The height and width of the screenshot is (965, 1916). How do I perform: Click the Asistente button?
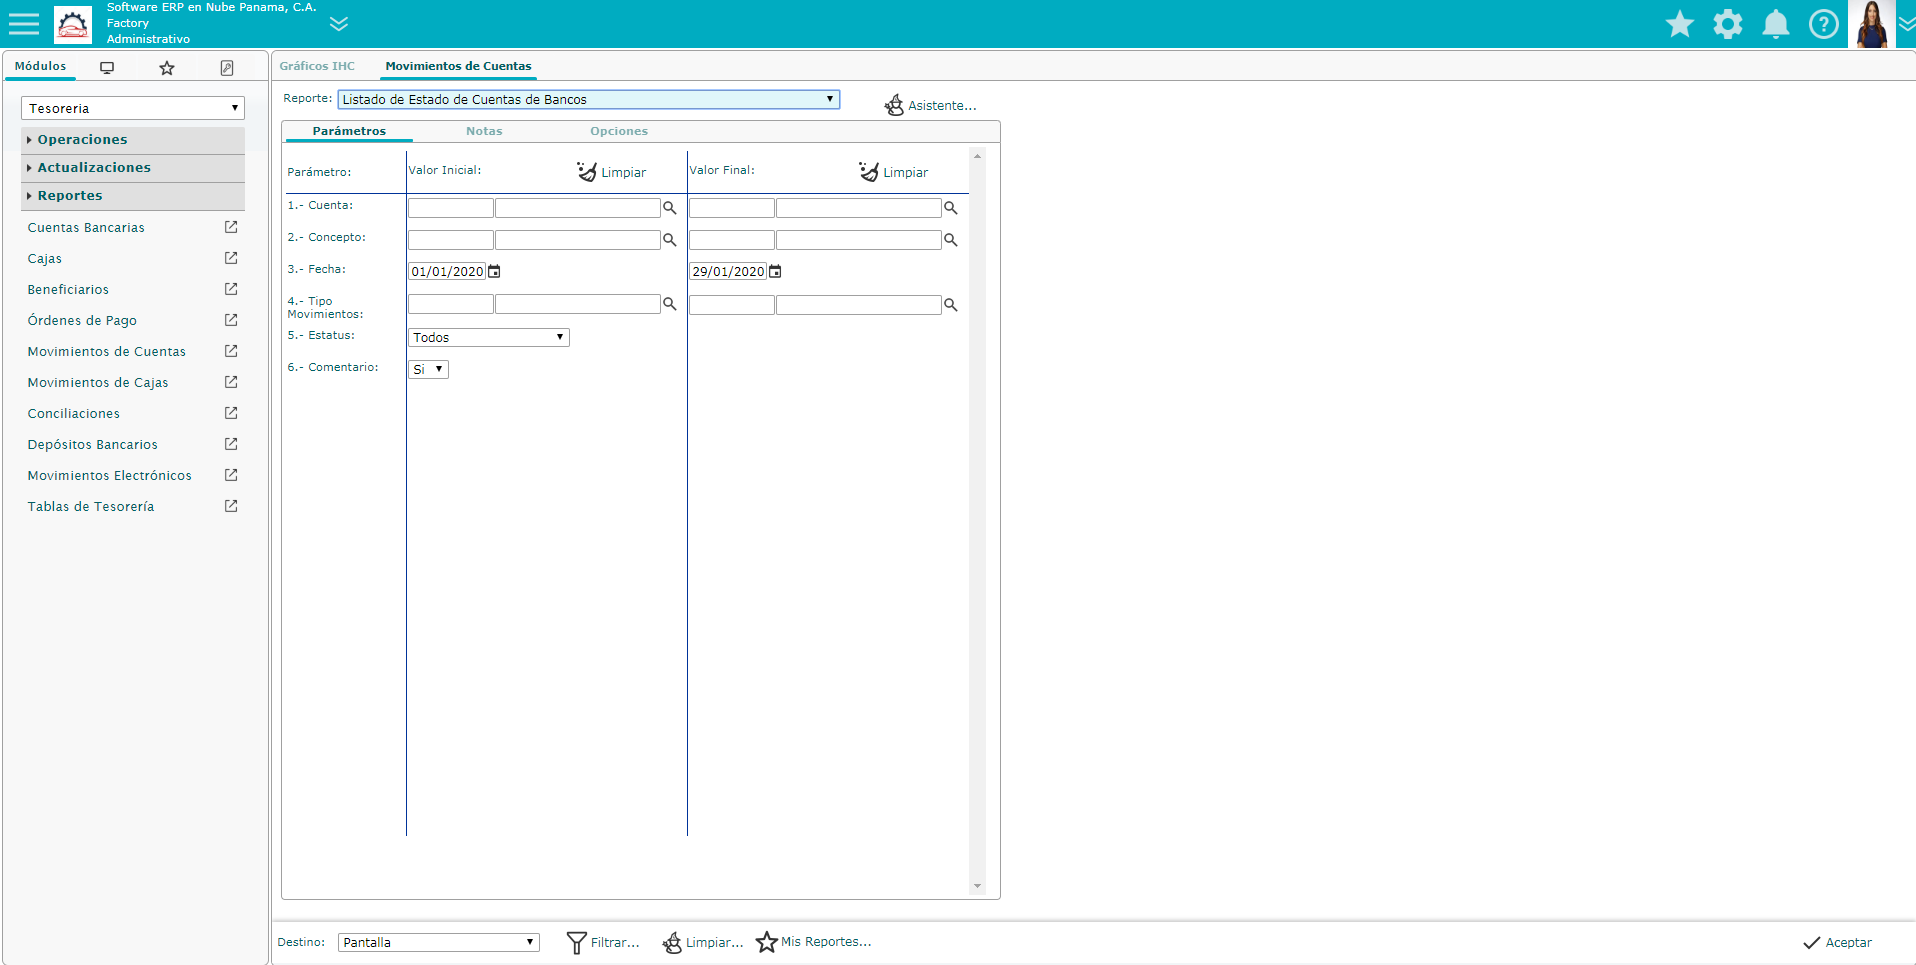(x=930, y=105)
